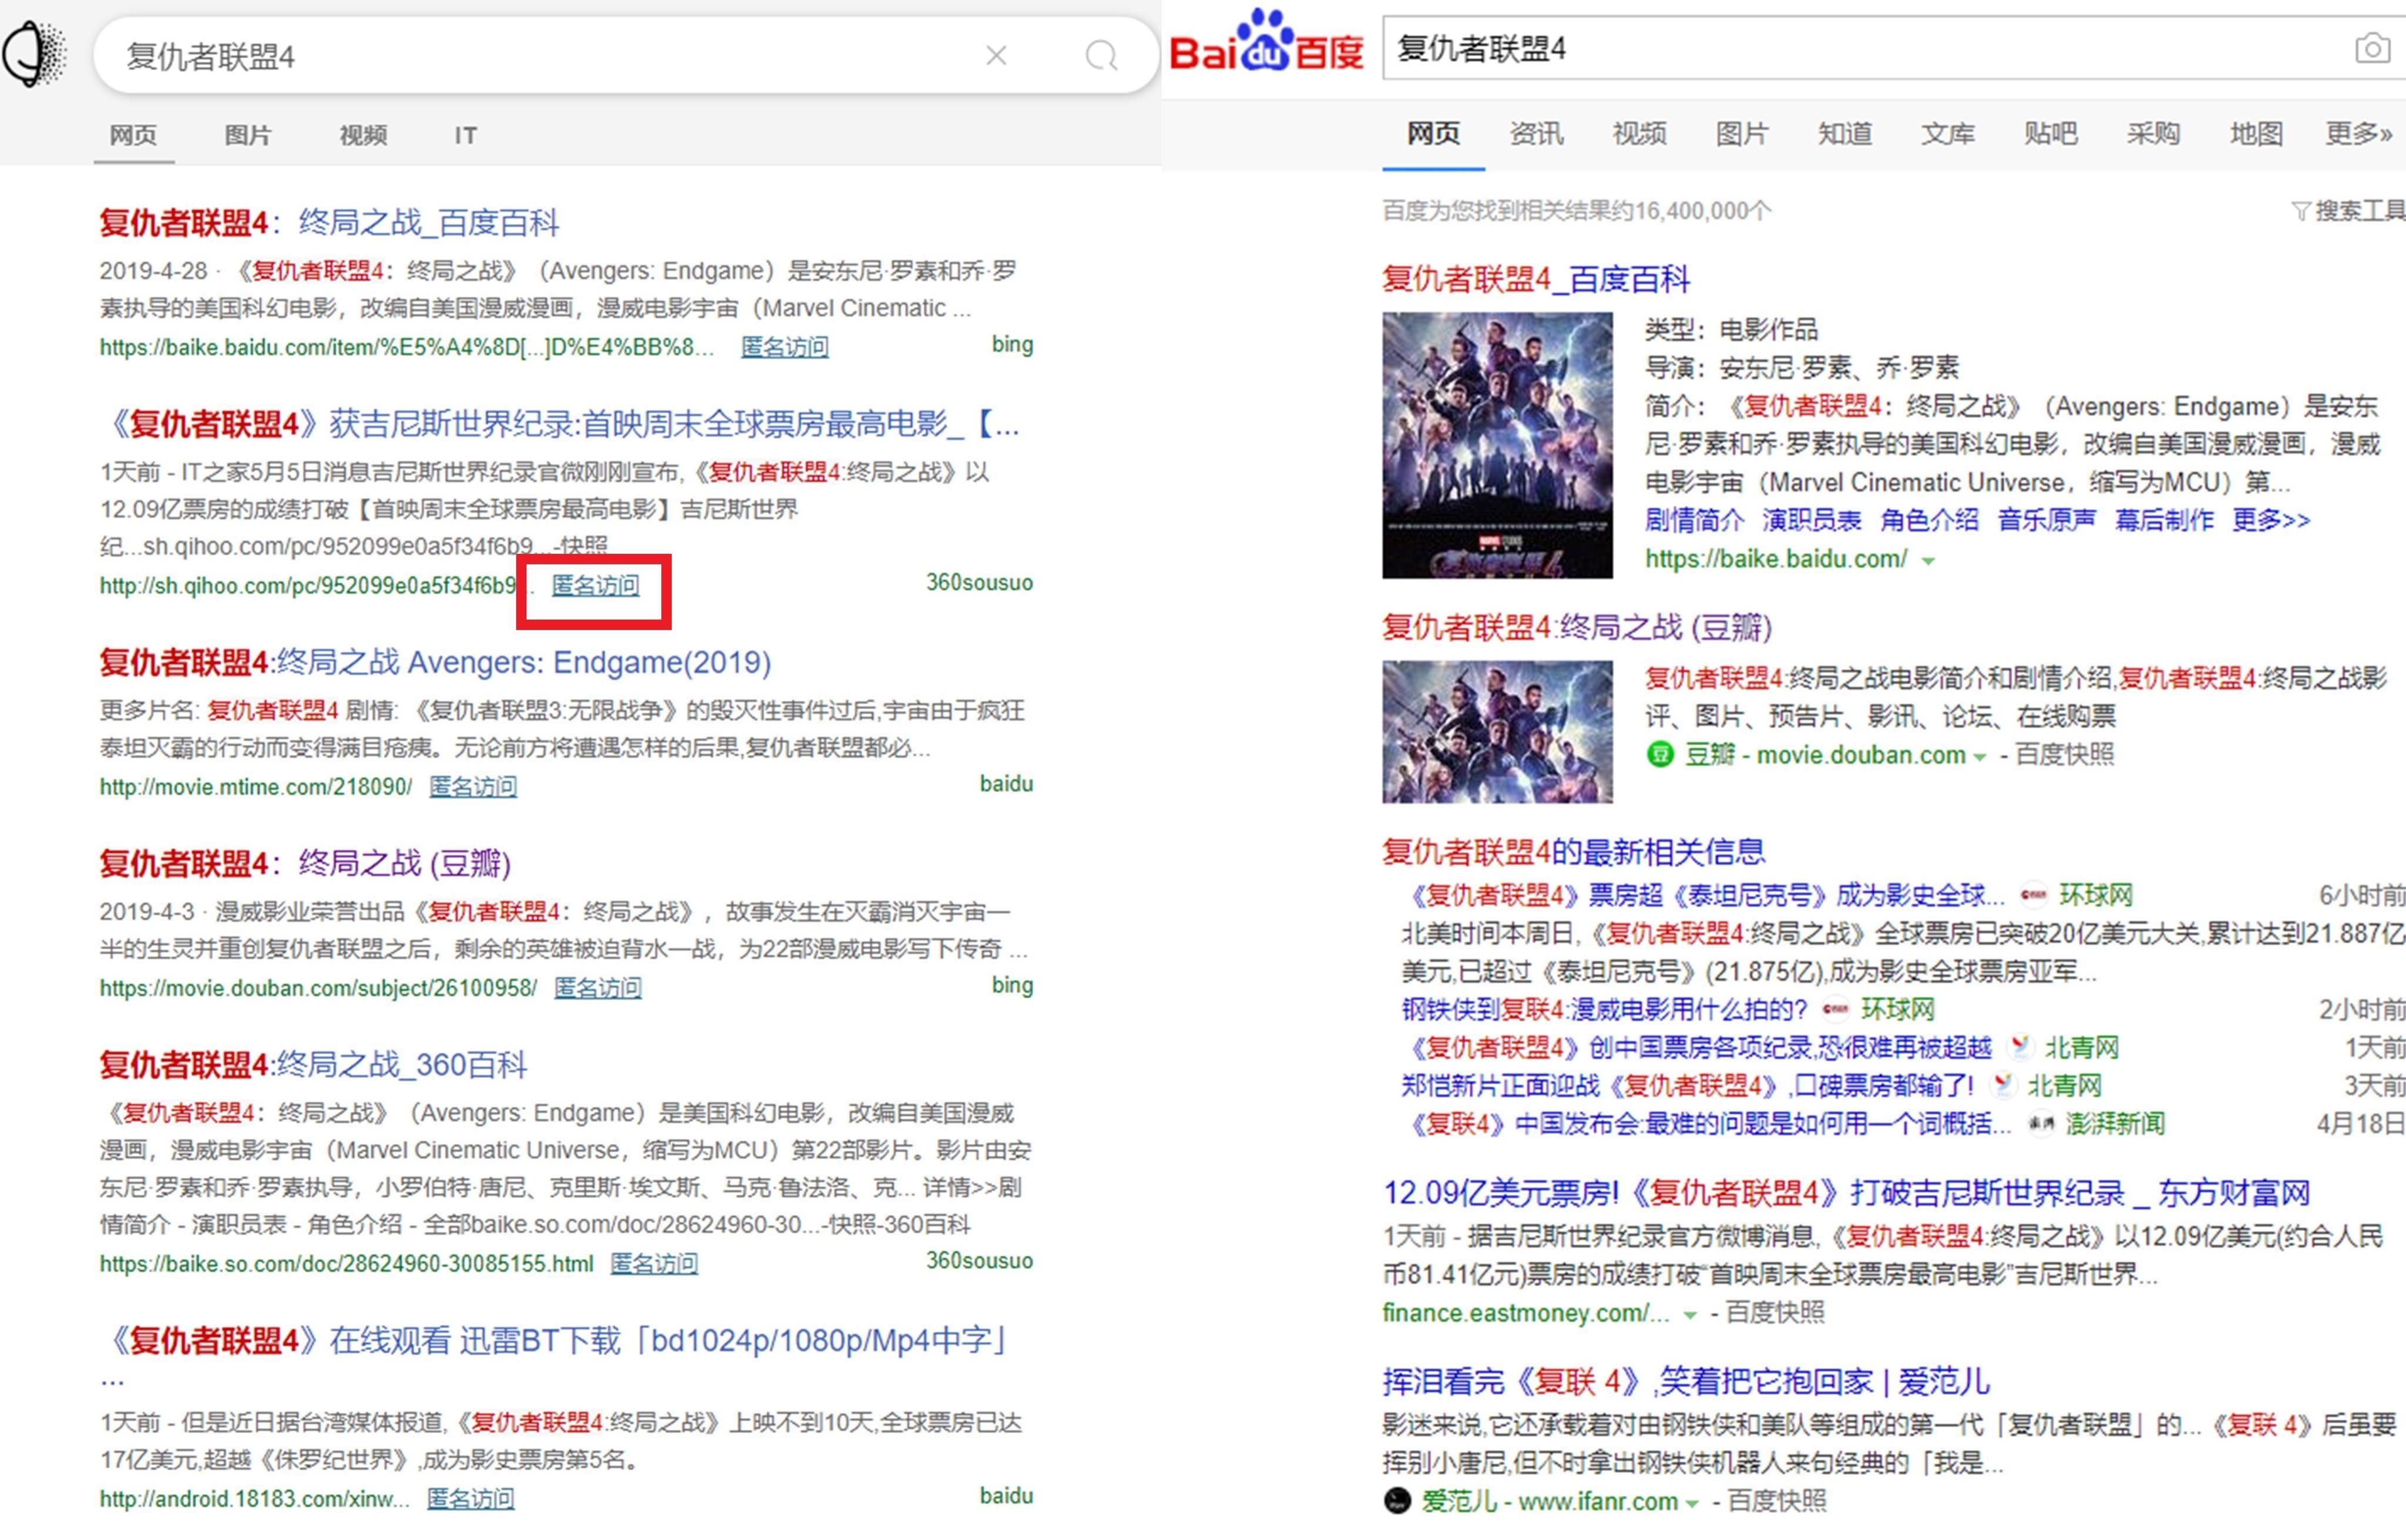The height and width of the screenshot is (1540, 2406).
Task: Open Baidu 资讯 tab
Action: pyautogui.click(x=1536, y=134)
